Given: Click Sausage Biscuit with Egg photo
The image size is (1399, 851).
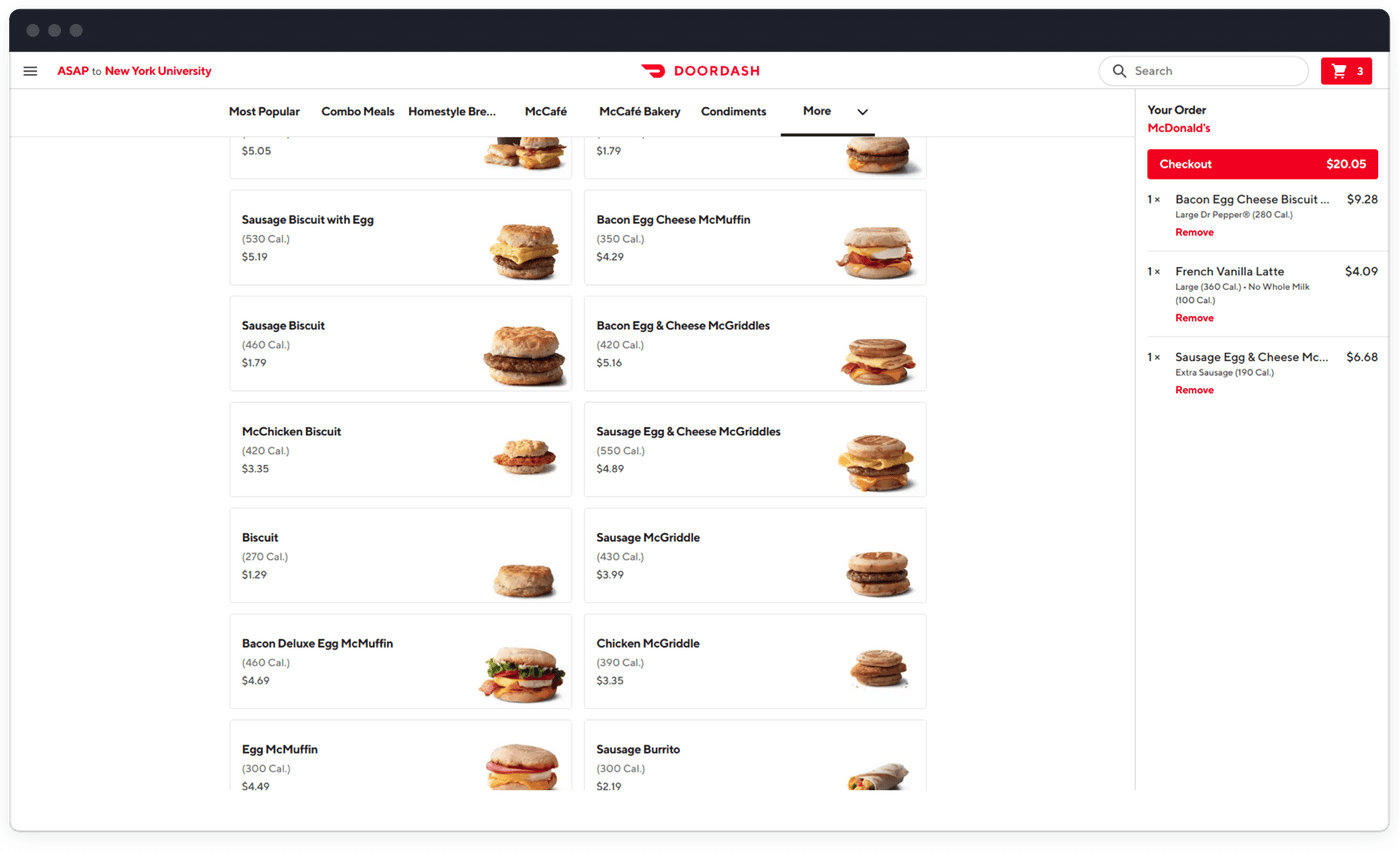Looking at the screenshot, I should 524,251.
